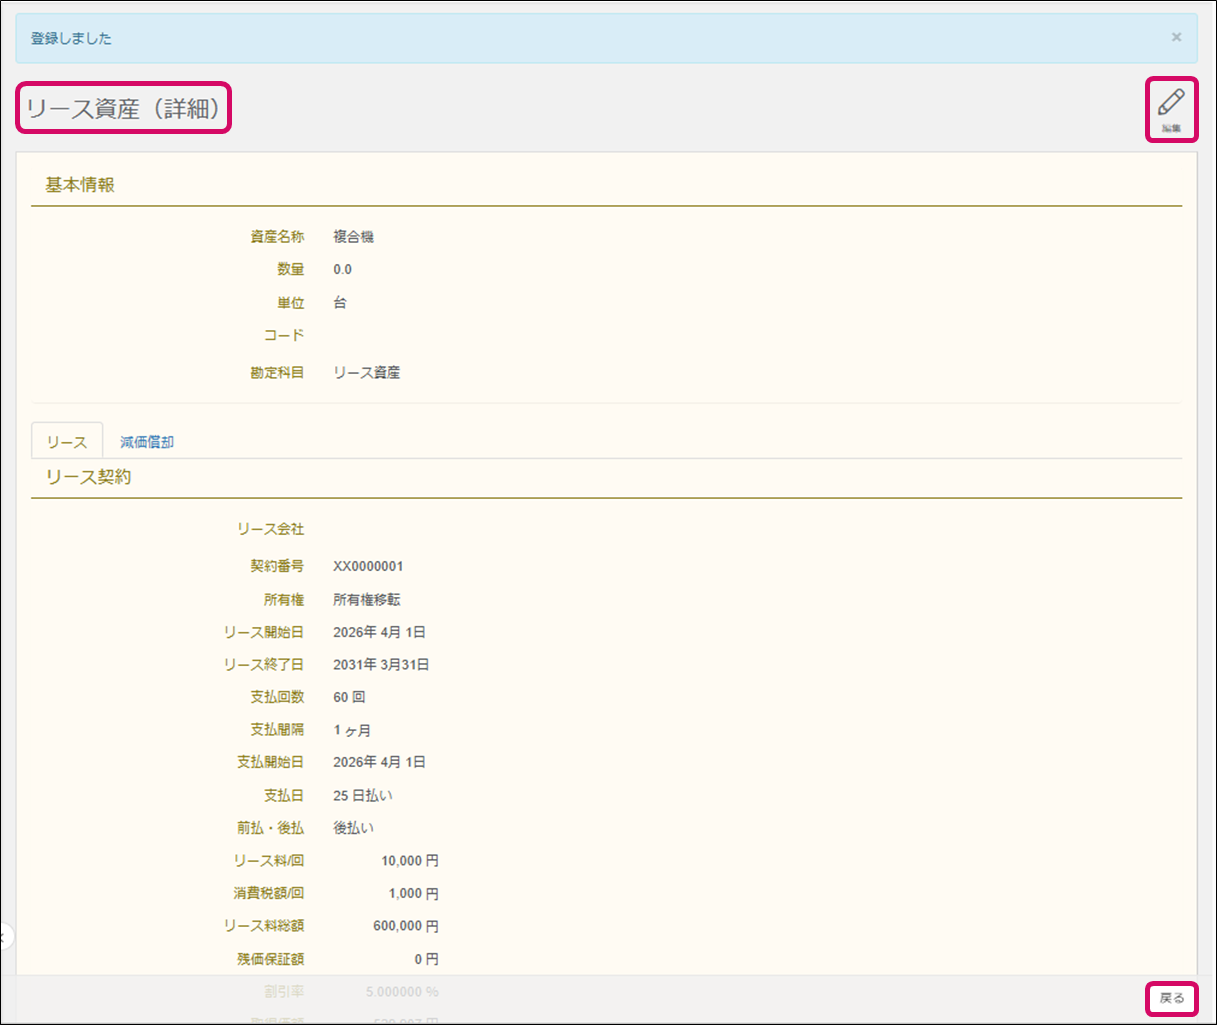Viewport: 1217px width, 1025px height.
Task: Click the 基本情報 section heading
Action: click(x=80, y=185)
